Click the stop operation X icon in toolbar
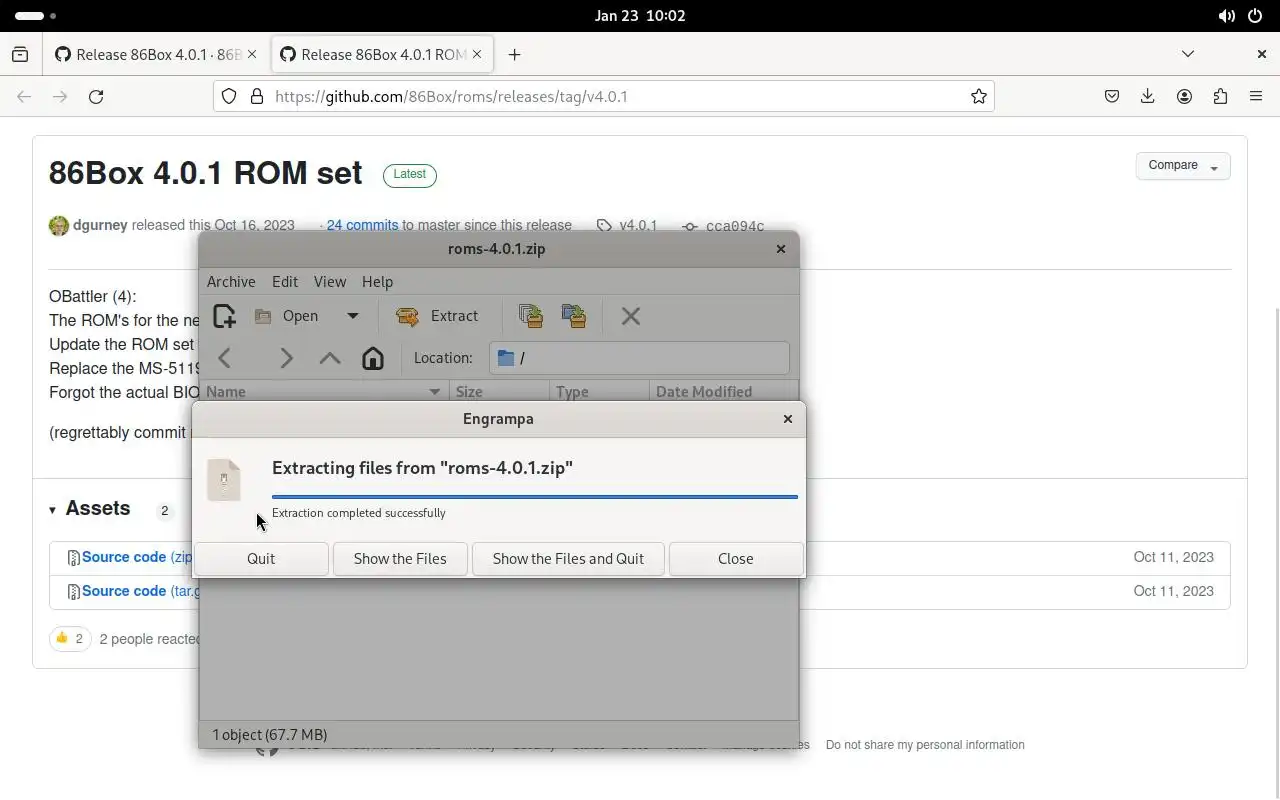The width and height of the screenshot is (1280, 800). tap(631, 316)
